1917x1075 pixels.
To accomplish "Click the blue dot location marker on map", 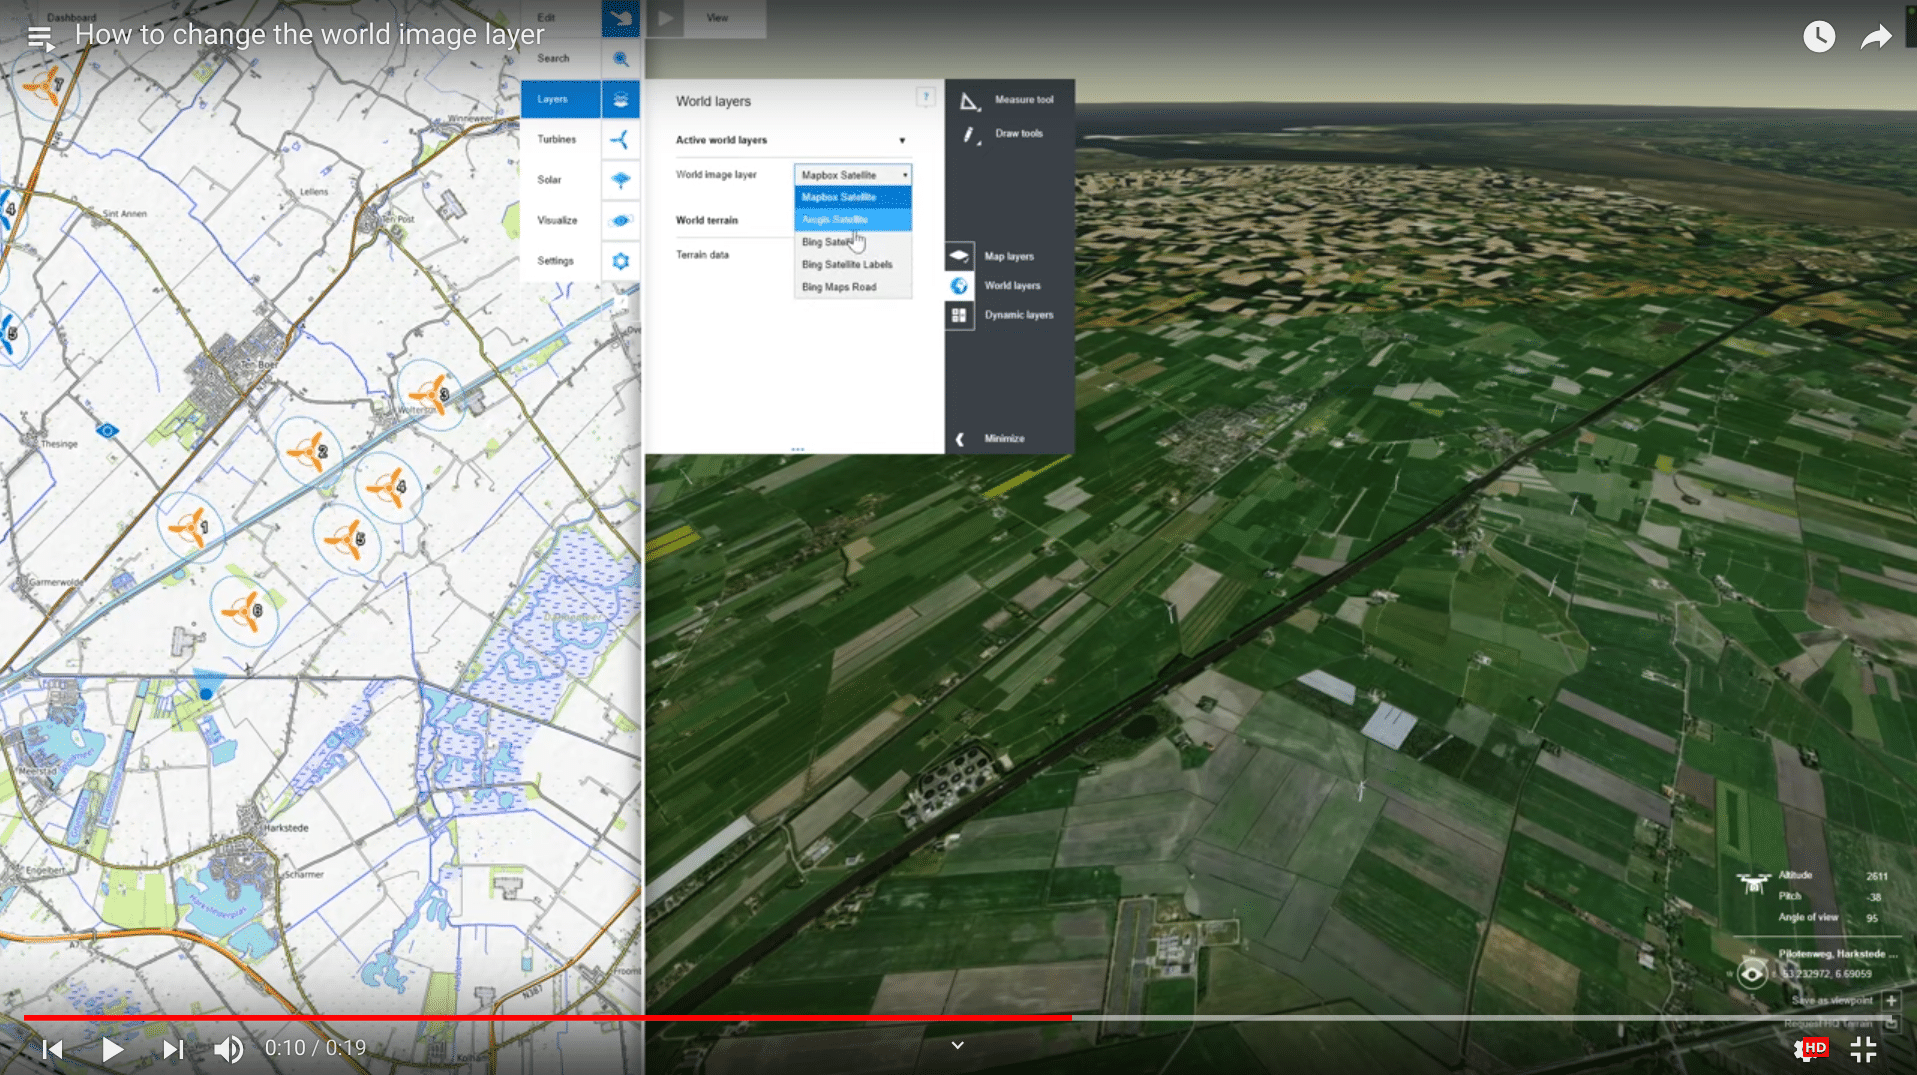I will (206, 693).
